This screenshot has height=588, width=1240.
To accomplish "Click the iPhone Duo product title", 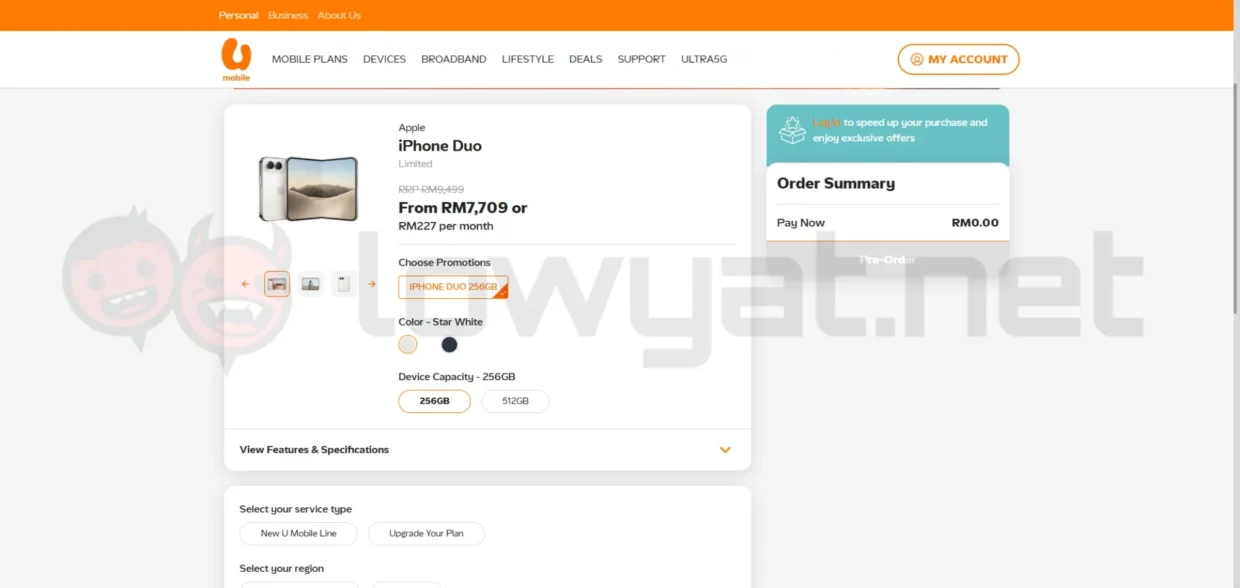I will click(x=440, y=146).
